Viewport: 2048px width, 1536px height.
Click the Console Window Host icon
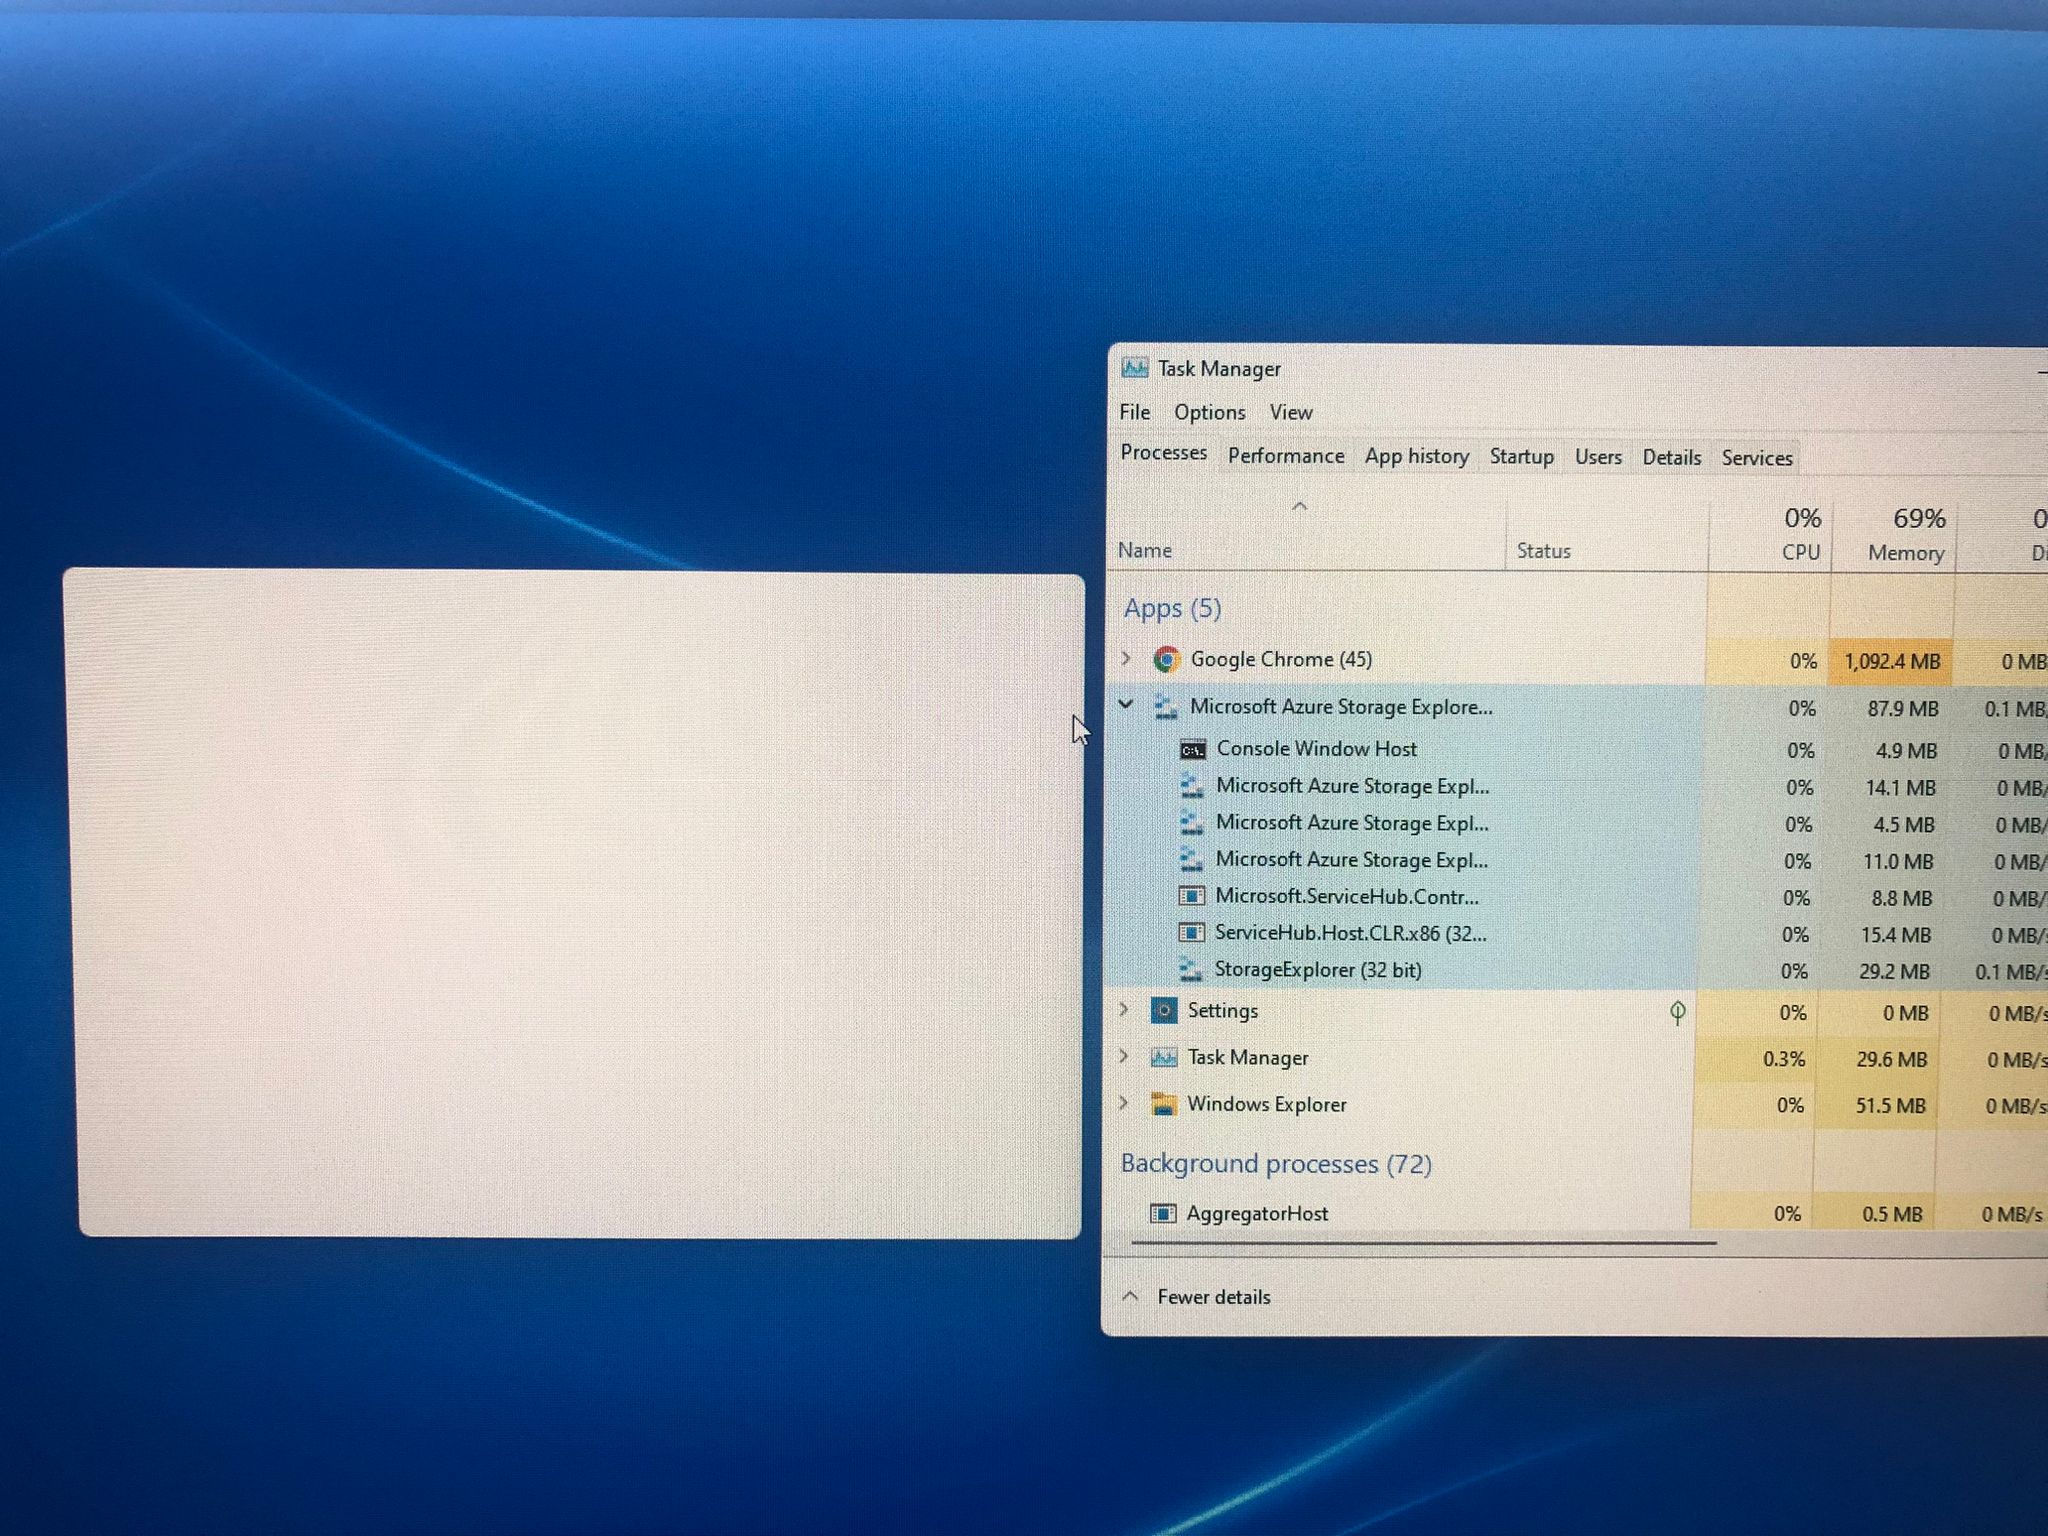(1192, 749)
